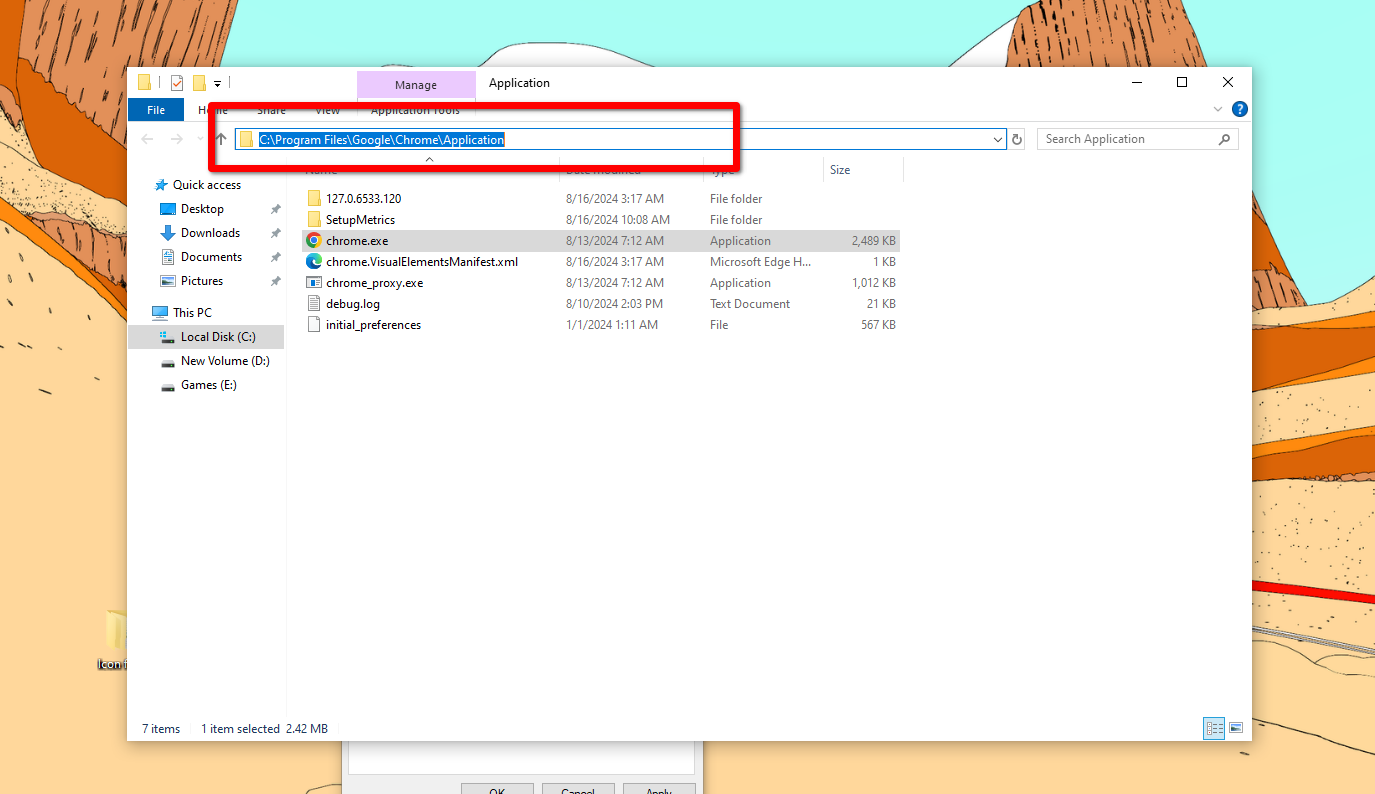
Task: Click the pin icon beside Pictures
Action: coord(275,281)
